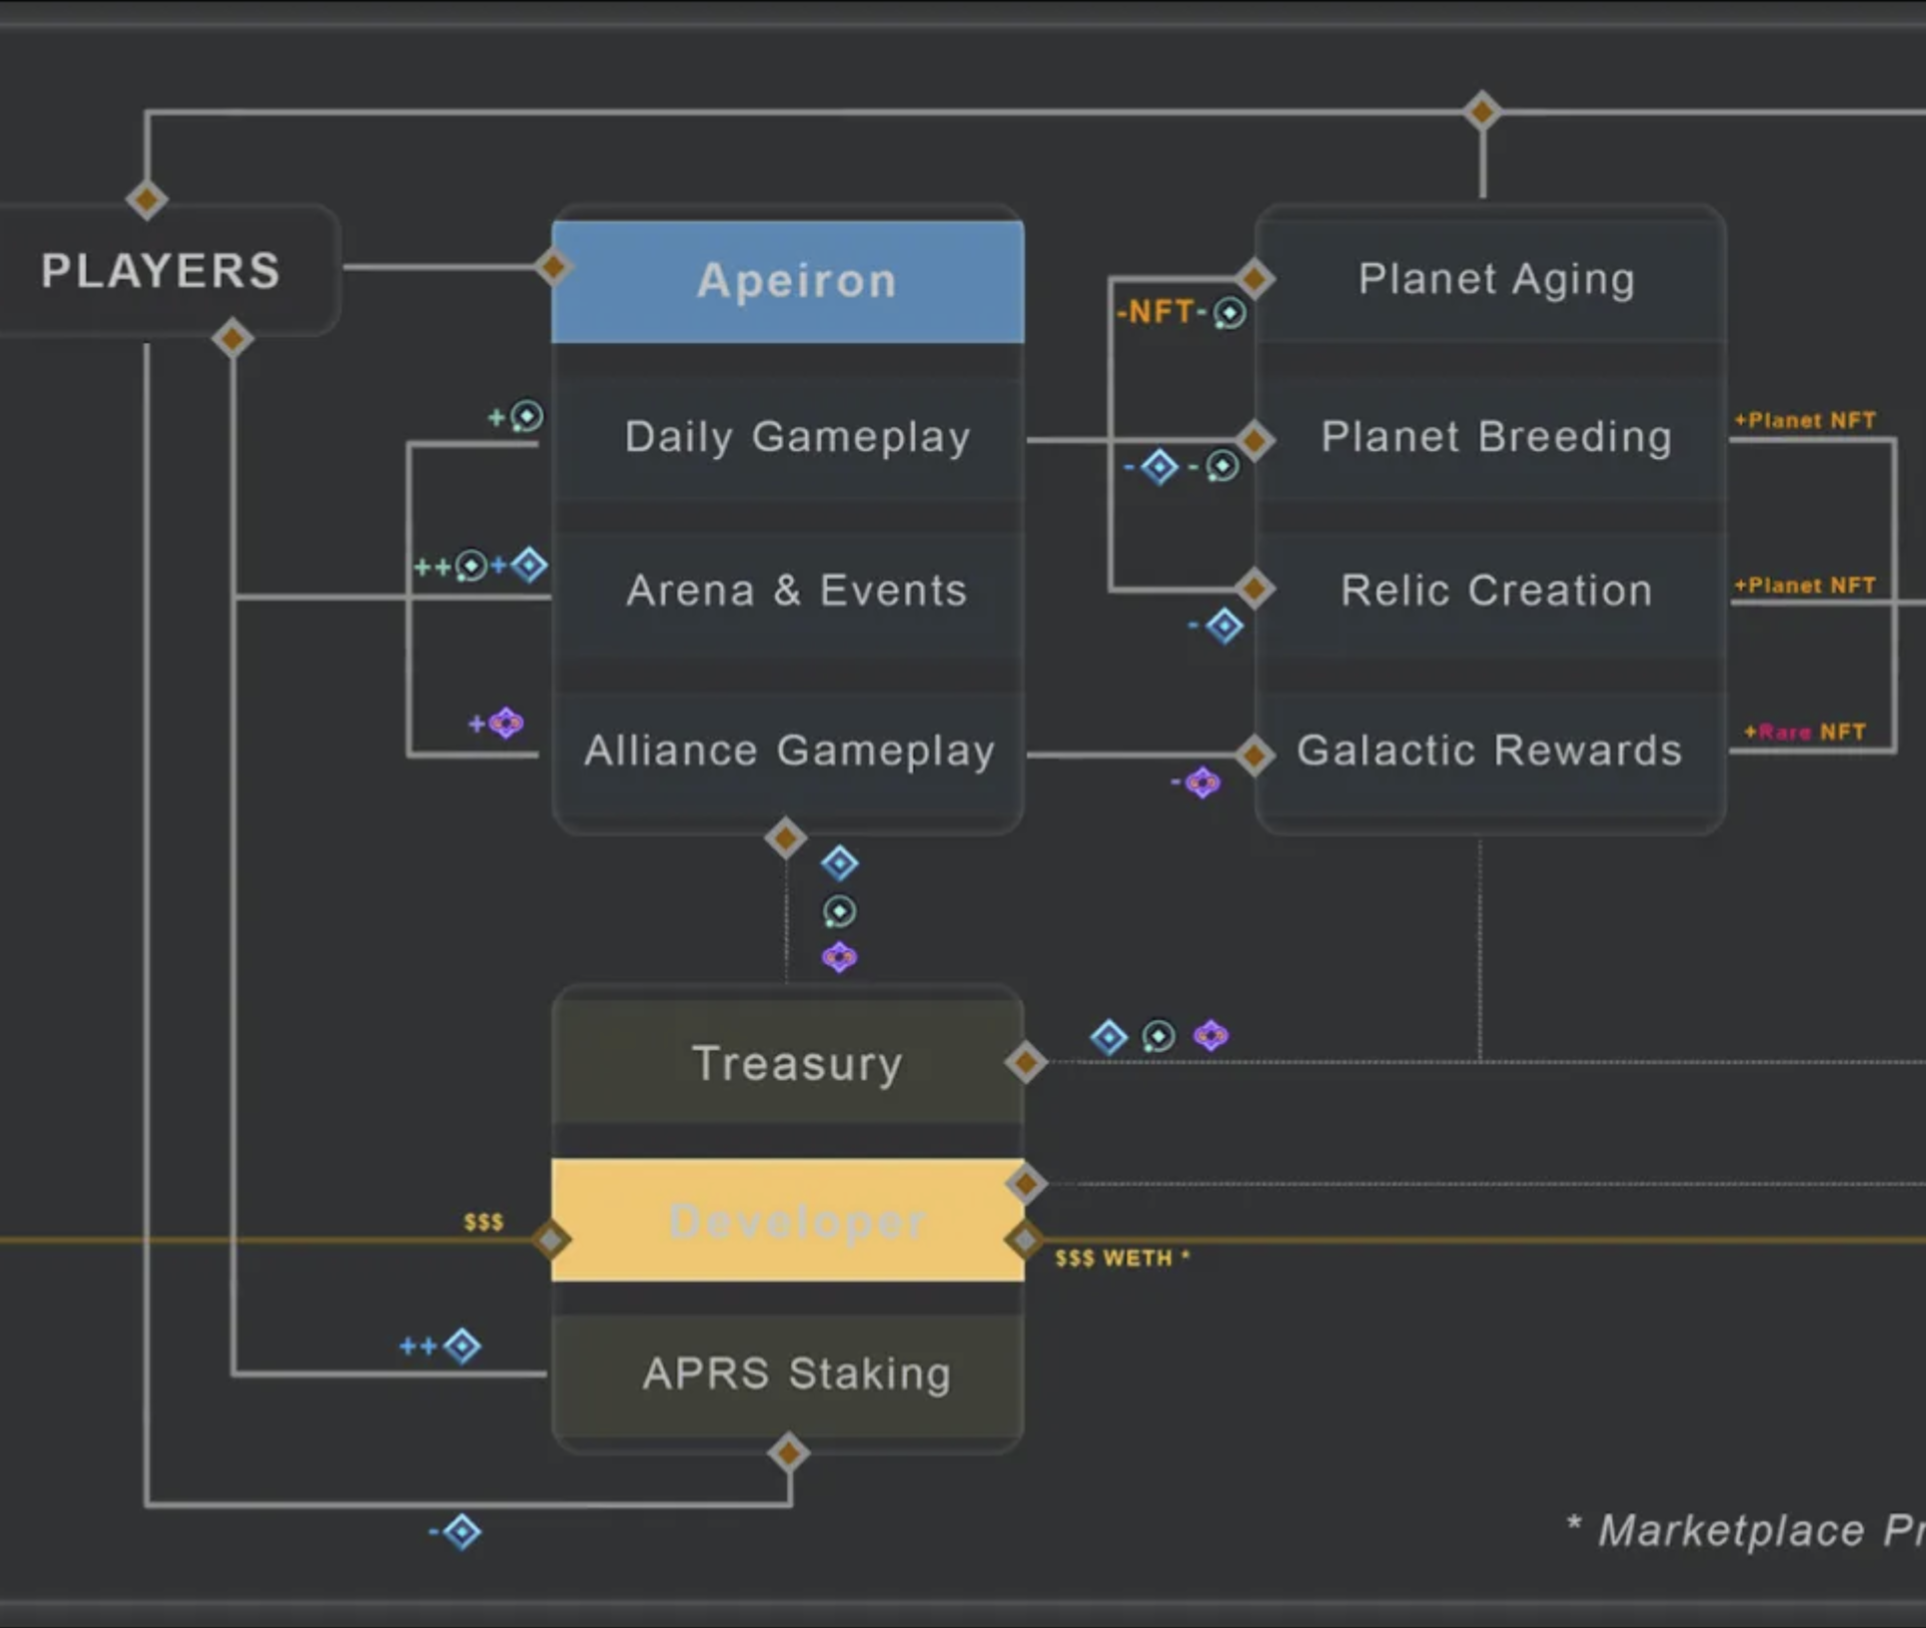Click the purple token icon below Galactic Rewards connector

(1203, 782)
